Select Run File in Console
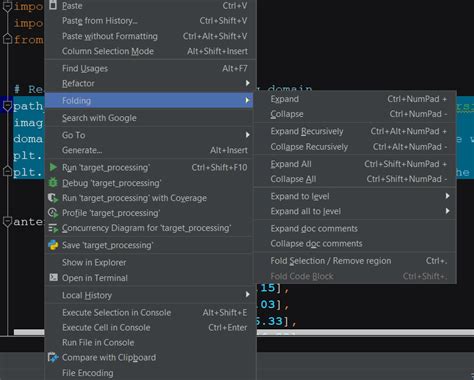Image resolution: width=474 pixels, height=380 pixels. pyautogui.click(x=150, y=342)
